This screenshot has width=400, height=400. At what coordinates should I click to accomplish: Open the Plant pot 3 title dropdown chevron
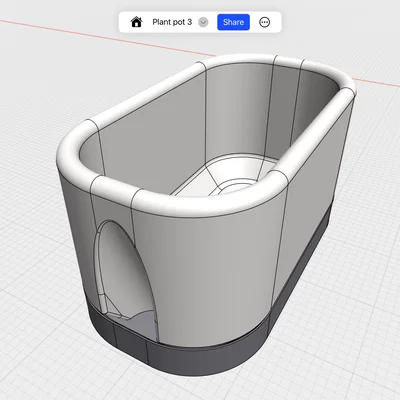click(x=203, y=22)
